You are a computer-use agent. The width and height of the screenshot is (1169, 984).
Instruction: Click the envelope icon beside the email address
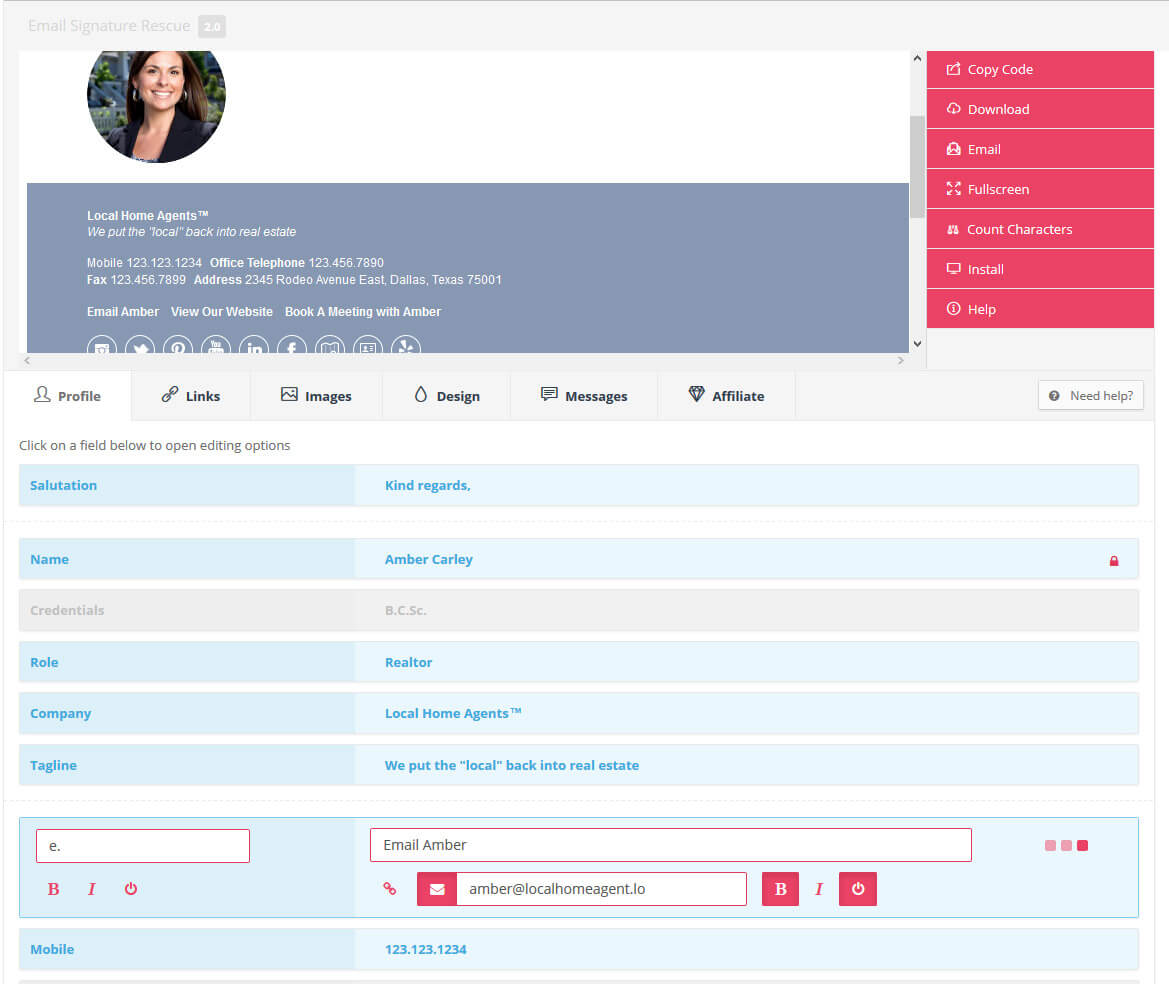(436, 888)
